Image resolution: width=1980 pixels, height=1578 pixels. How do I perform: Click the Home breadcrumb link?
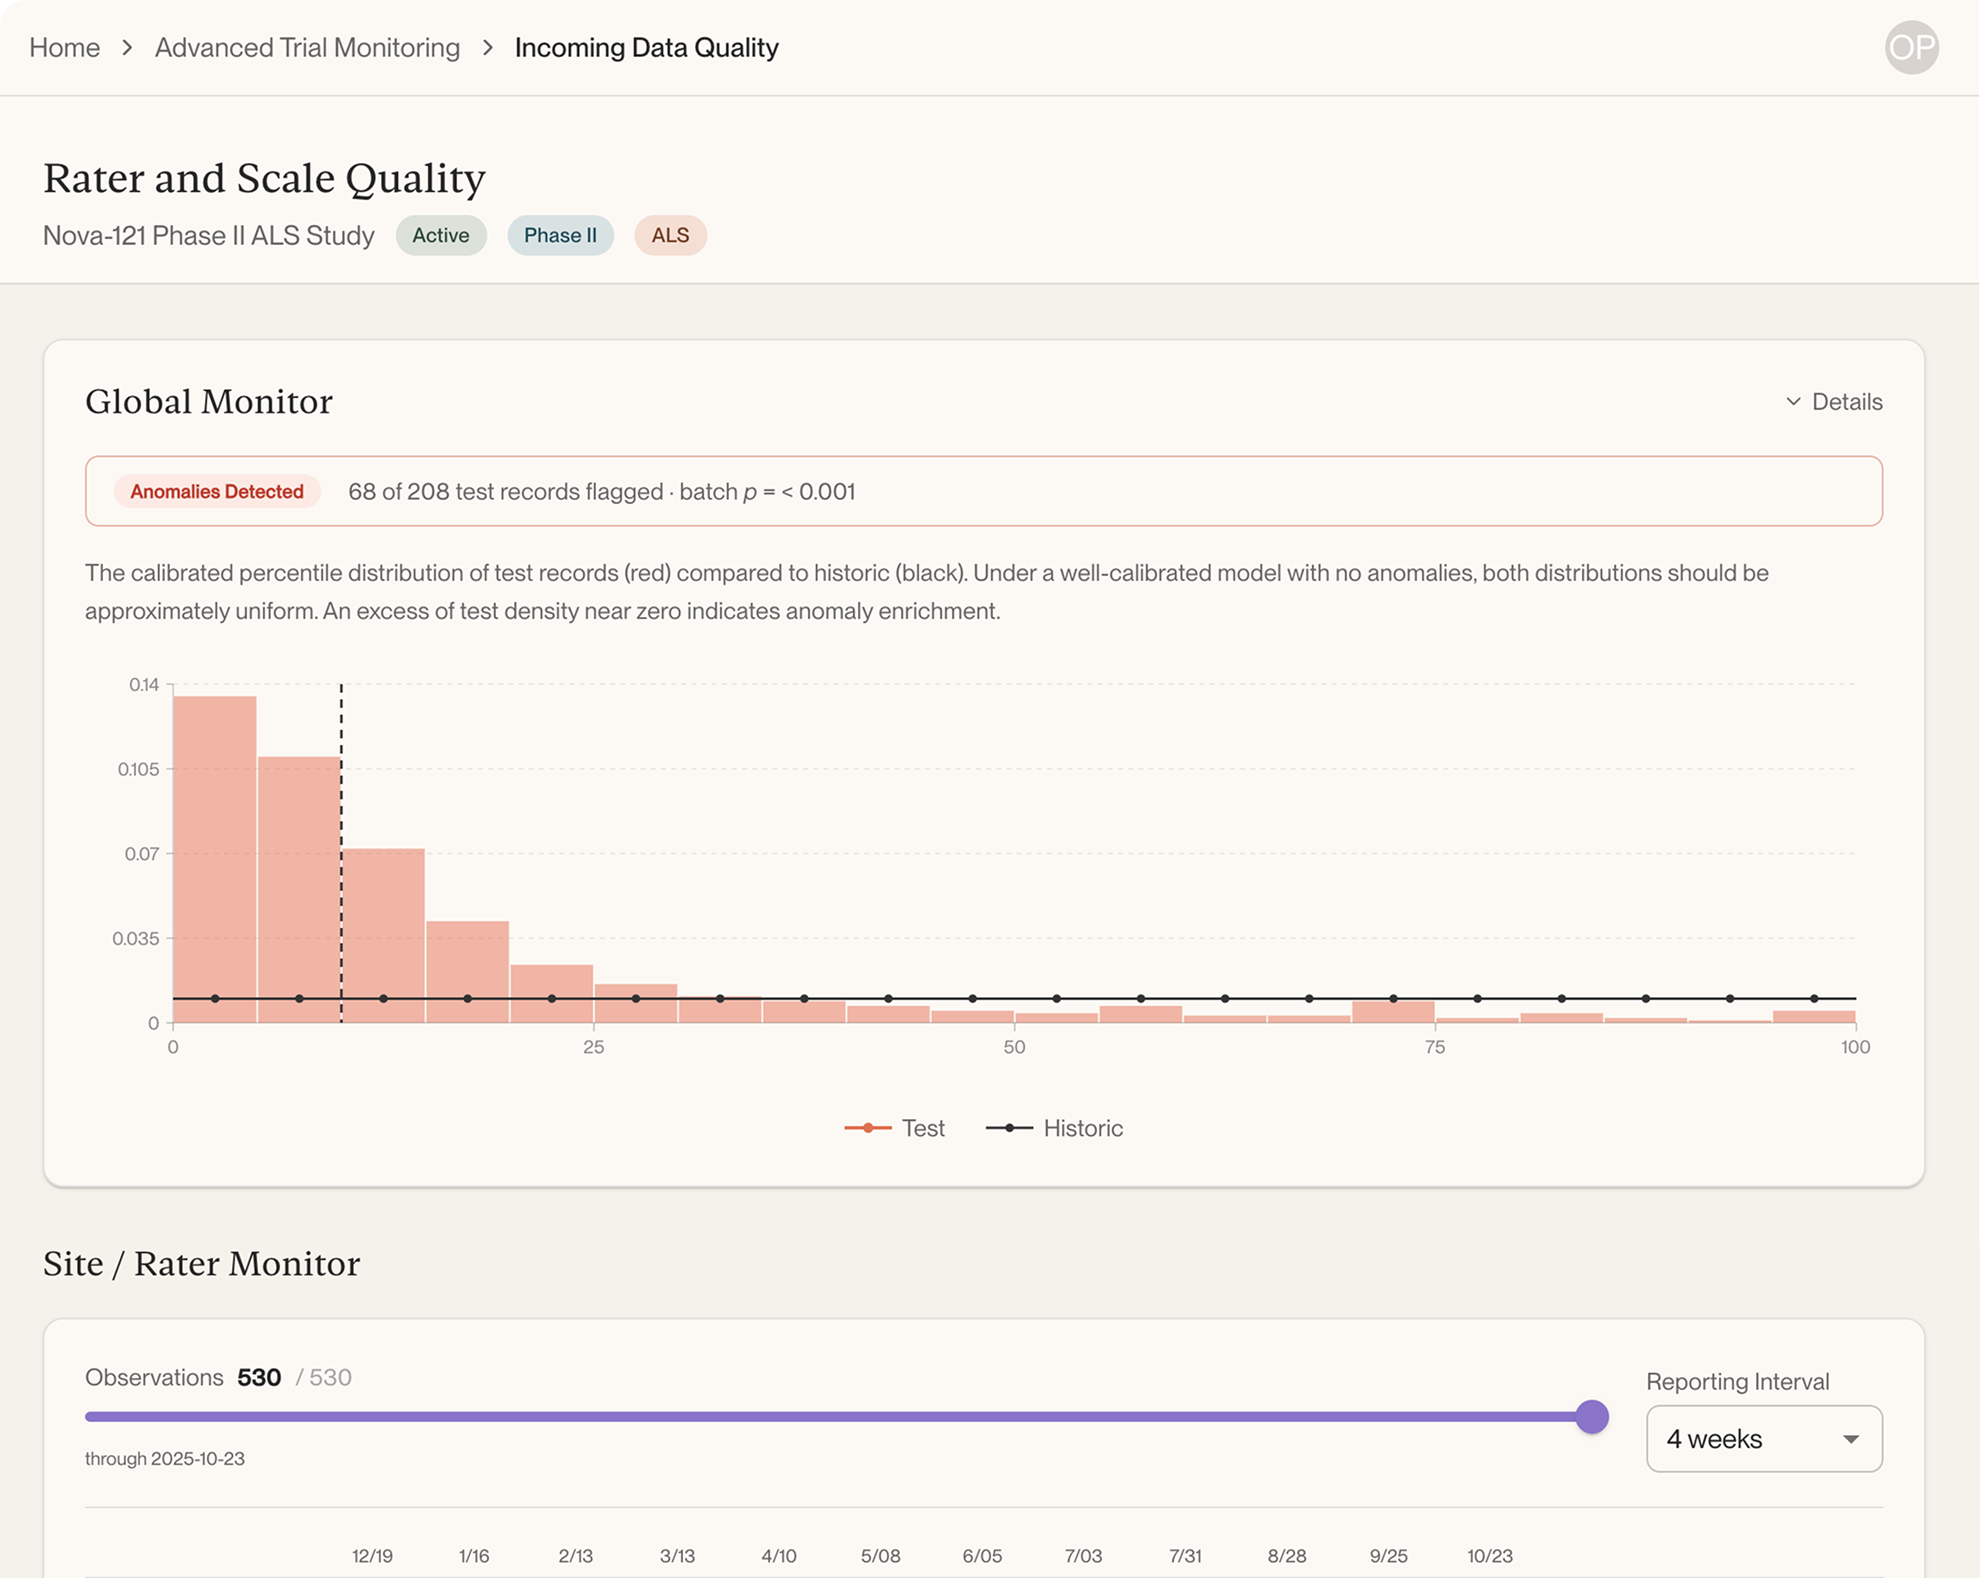[x=64, y=47]
